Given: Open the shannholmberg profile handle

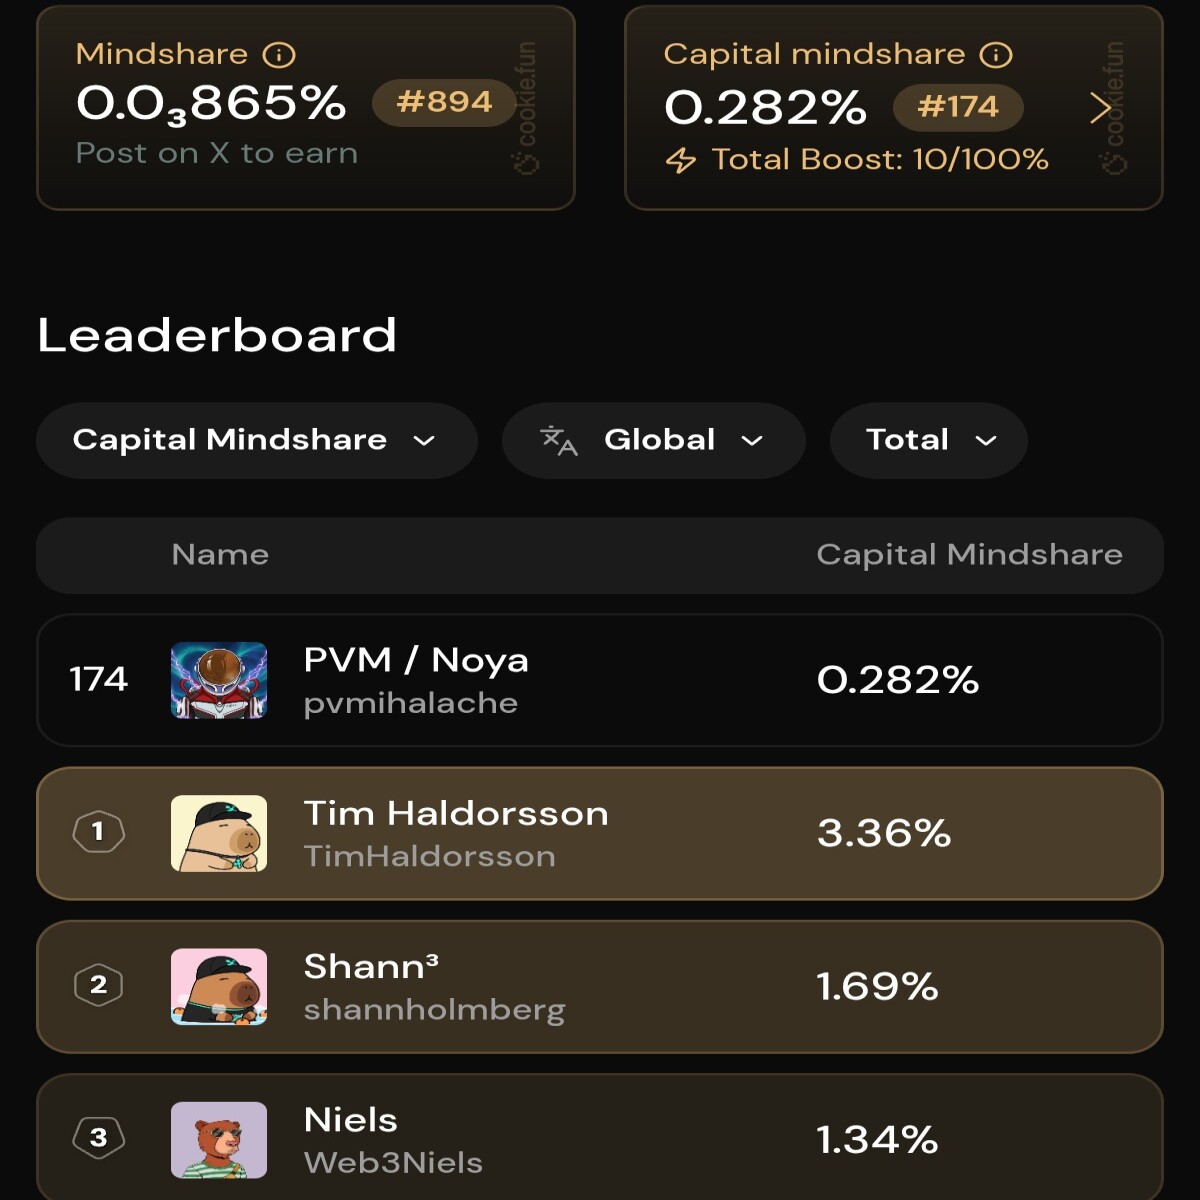Looking at the screenshot, I should (434, 1010).
